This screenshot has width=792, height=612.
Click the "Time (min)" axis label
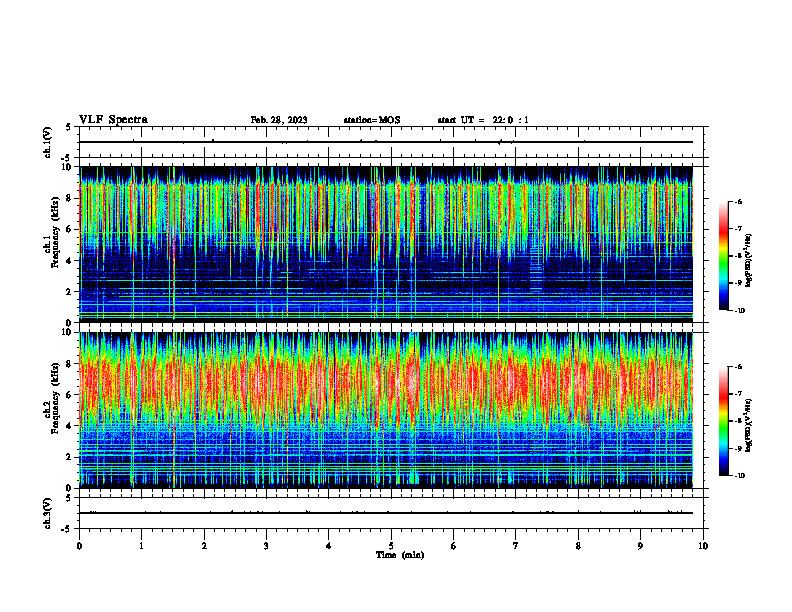click(x=400, y=555)
